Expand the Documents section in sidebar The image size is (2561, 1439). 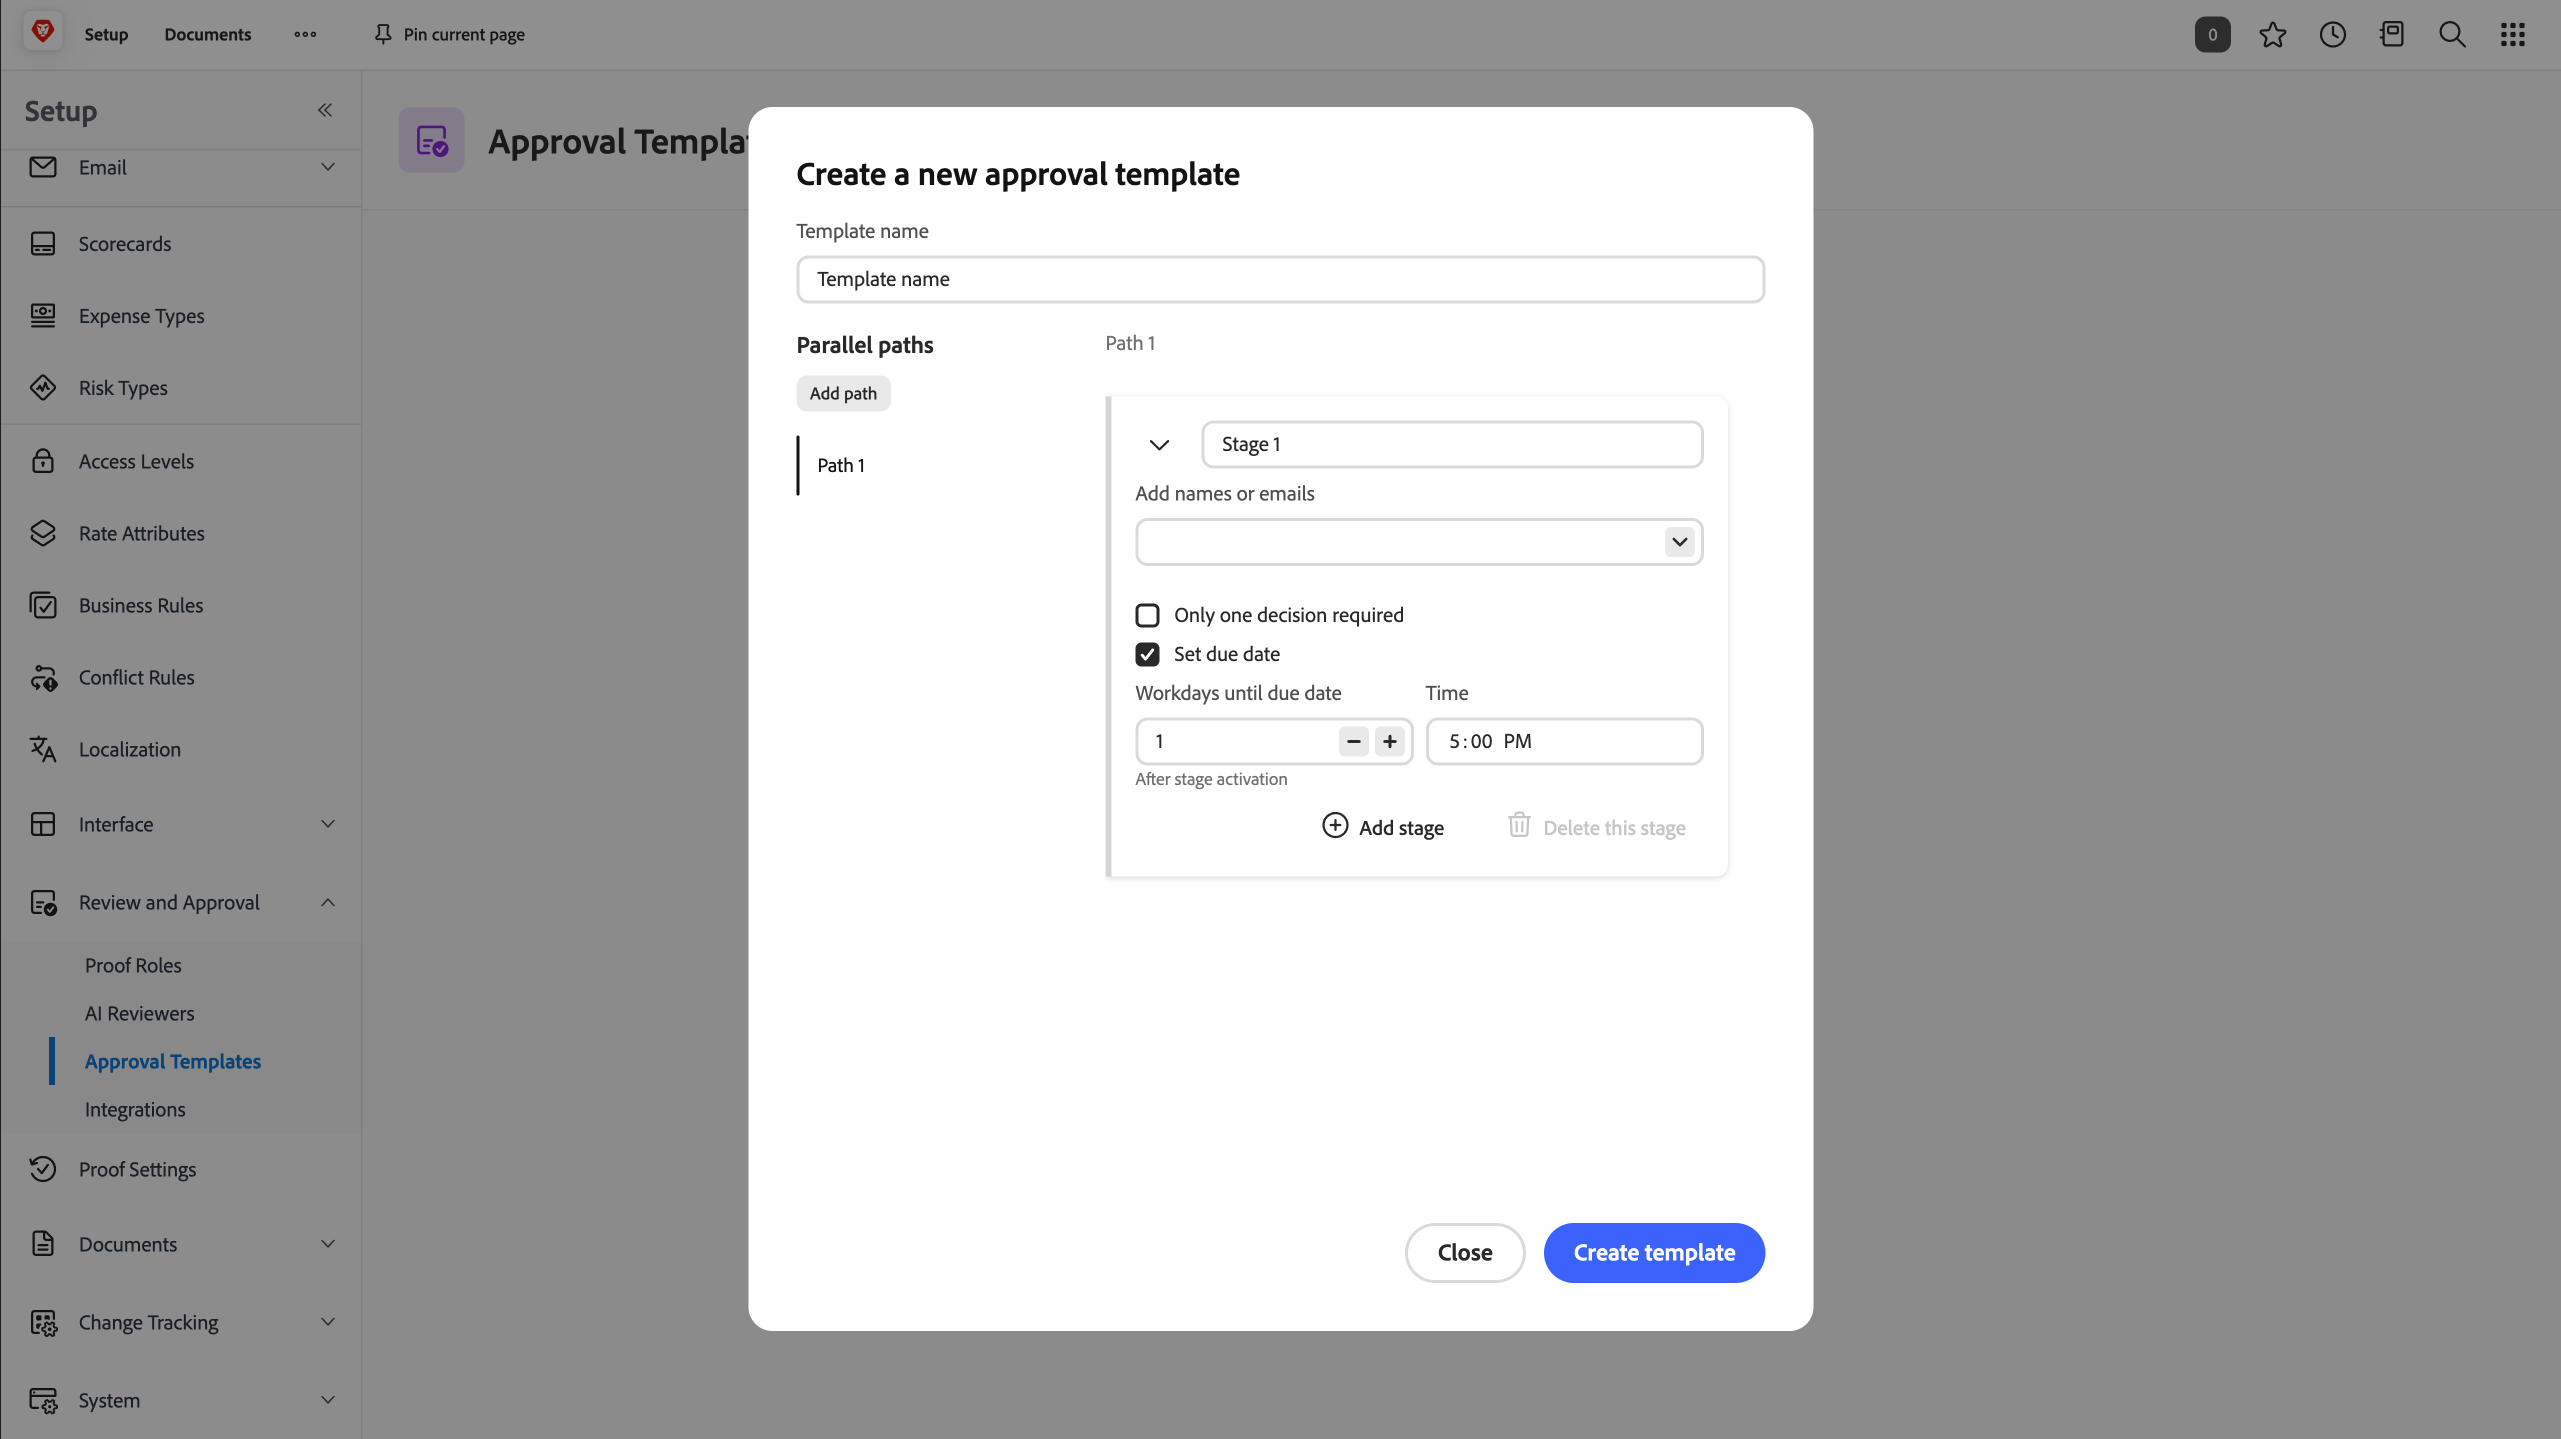tap(328, 1244)
